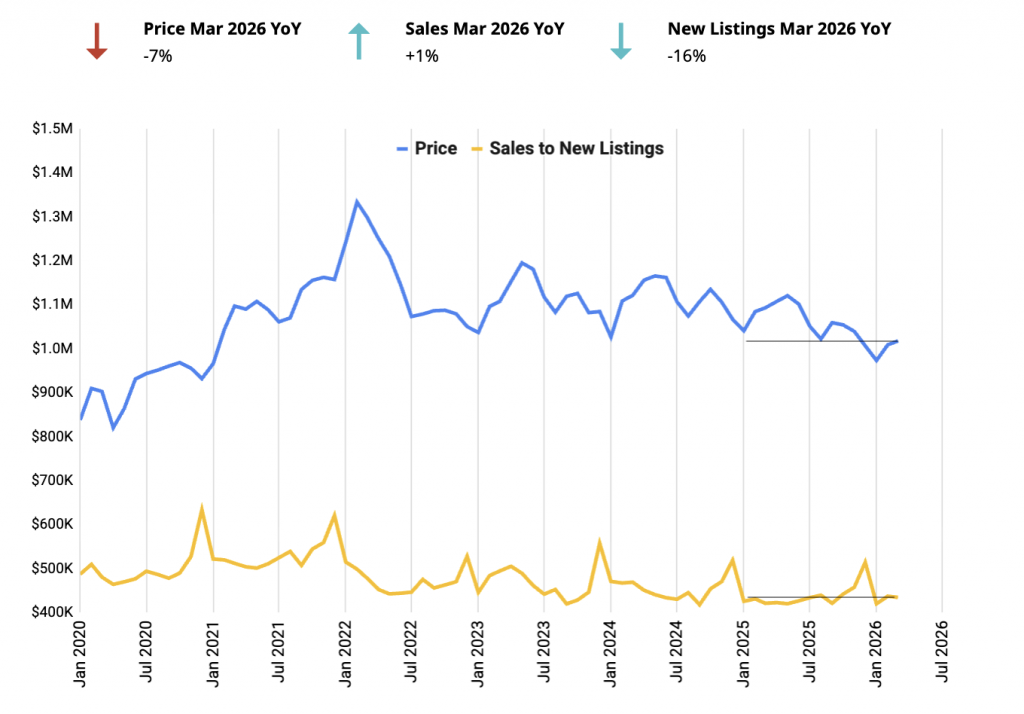Click the red down arrow beside Price YoY
The width and height of the screenshot is (1024, 714).
pyautogui.click(x=96, y=41)
